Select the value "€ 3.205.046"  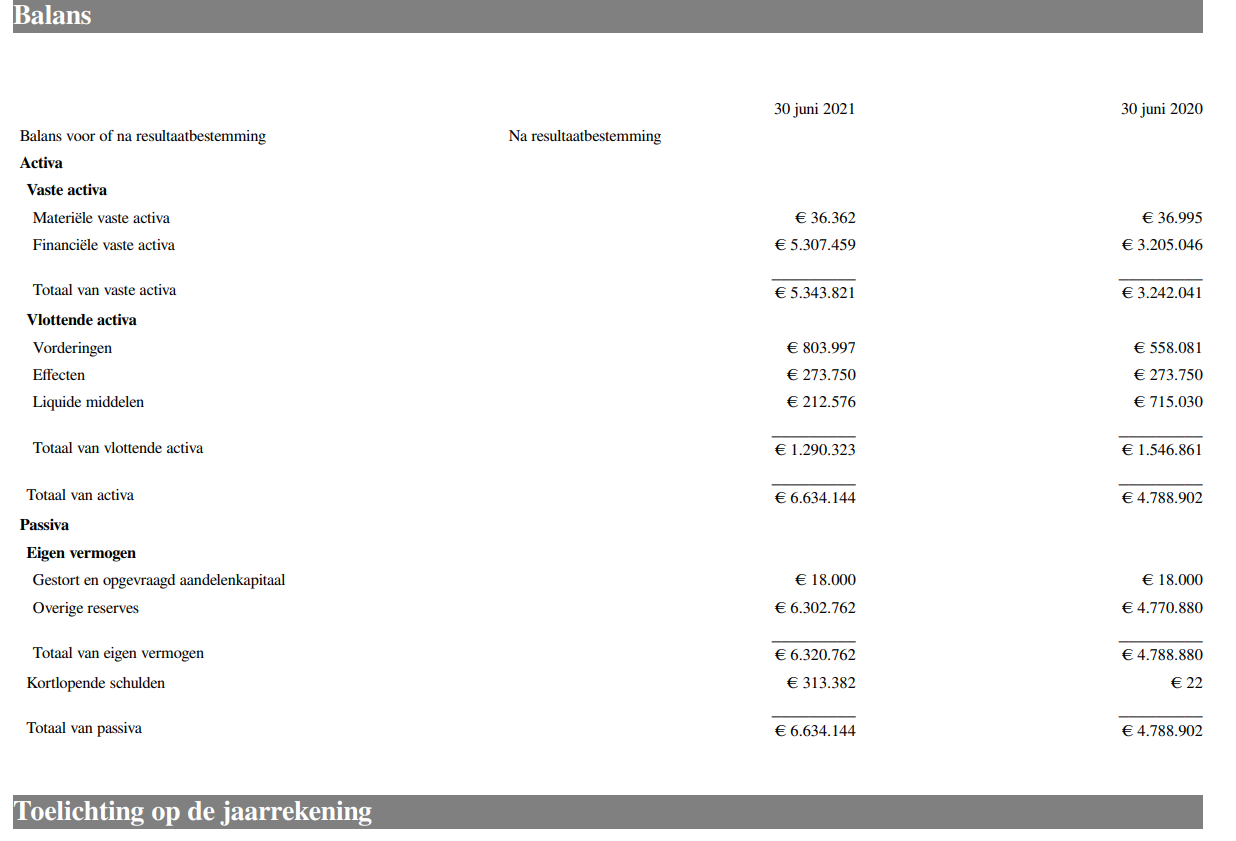tap(1162, 245)
